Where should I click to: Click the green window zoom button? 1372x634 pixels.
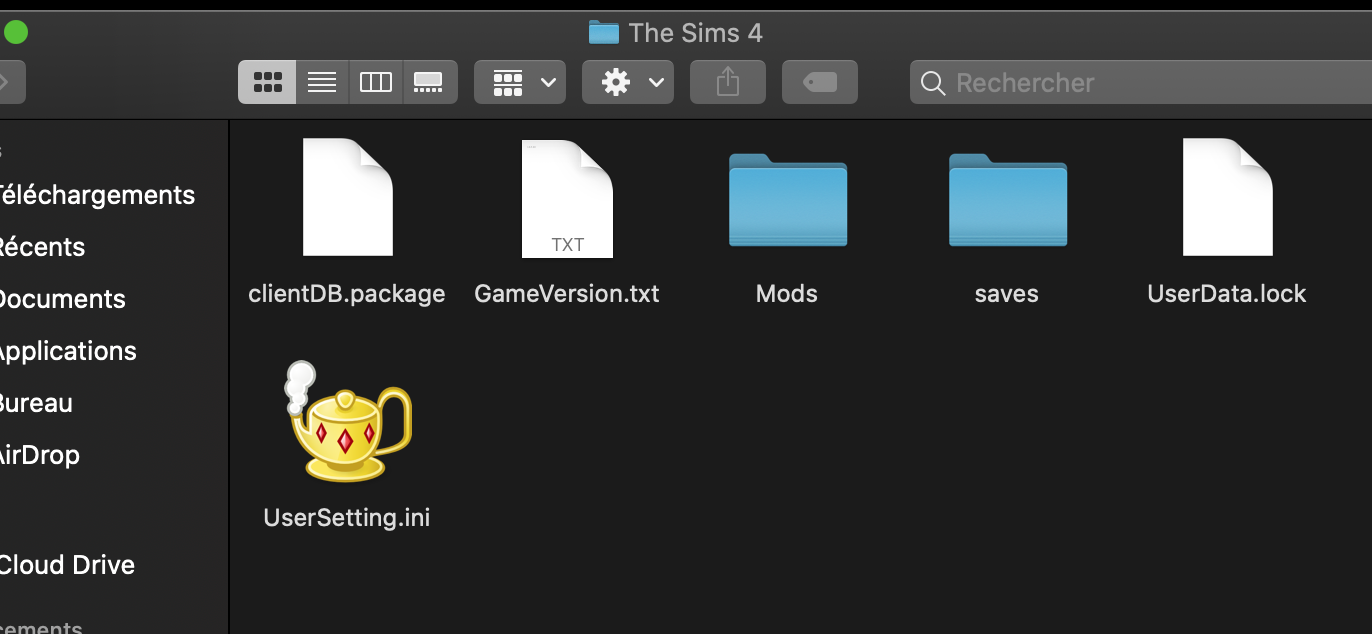(16, 33)
